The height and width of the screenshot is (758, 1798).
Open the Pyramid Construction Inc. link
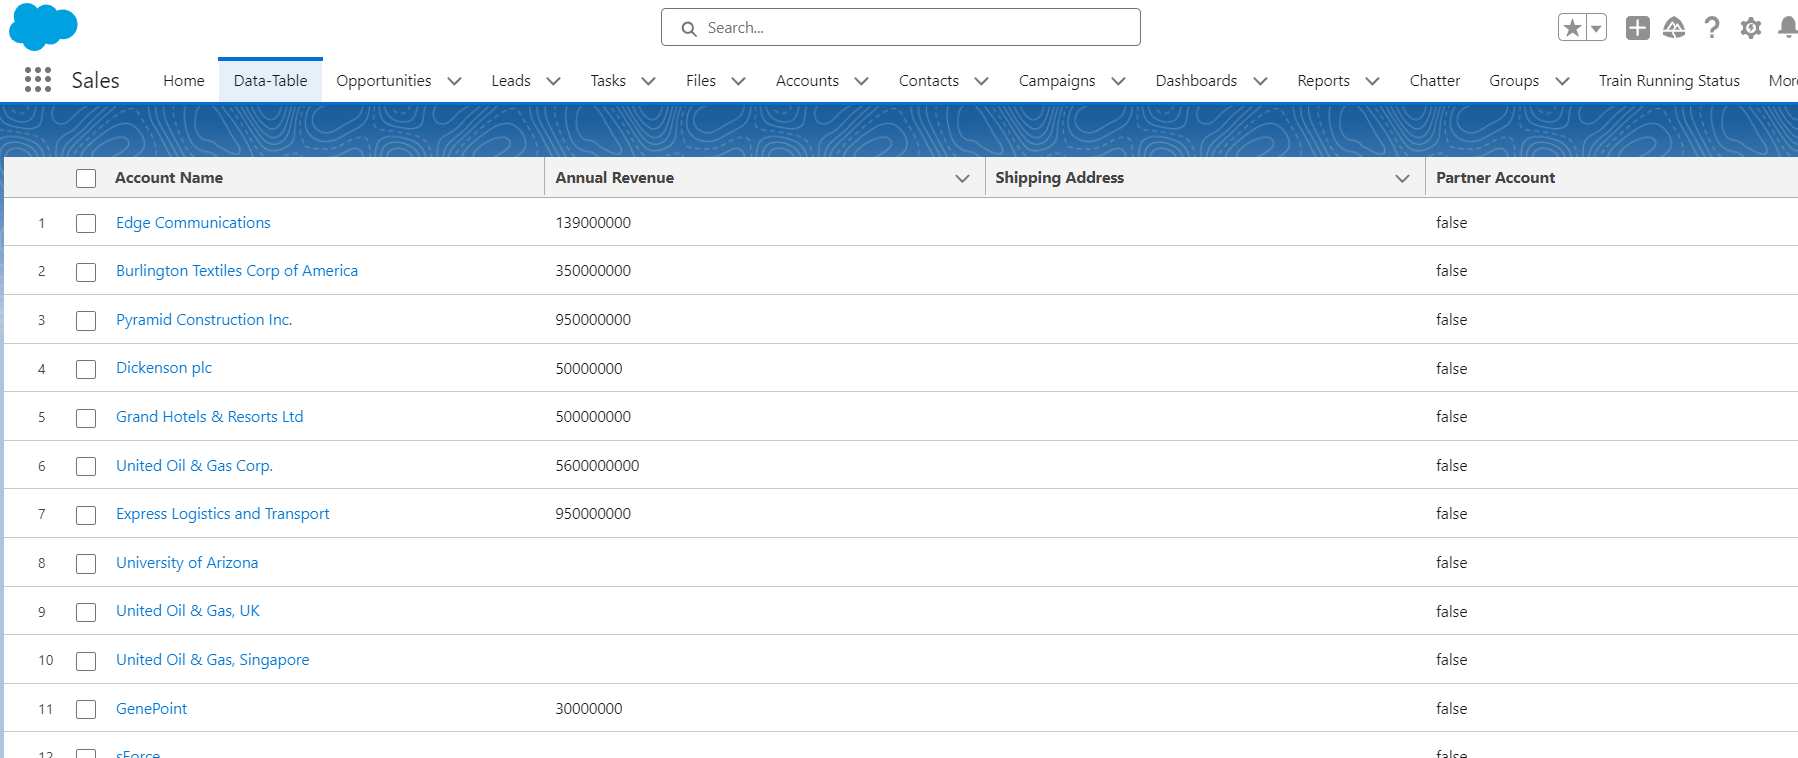(x=204, y=320)
